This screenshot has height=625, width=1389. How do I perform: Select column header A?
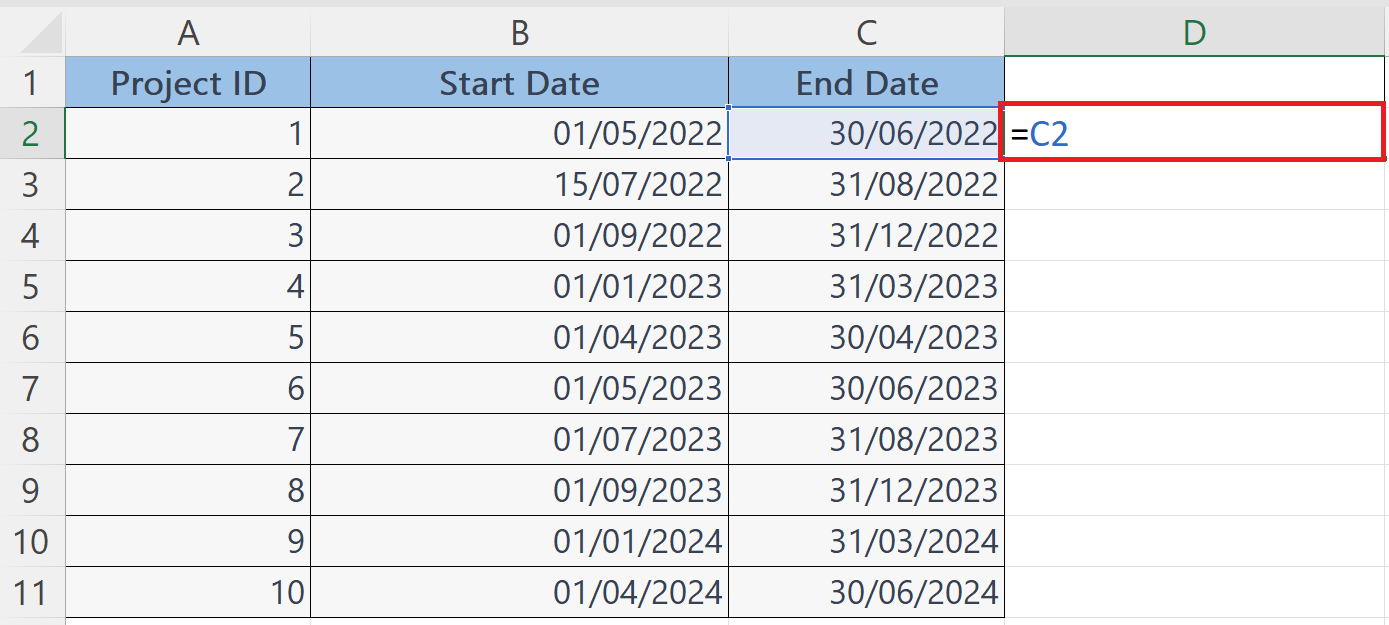point(186,31)
